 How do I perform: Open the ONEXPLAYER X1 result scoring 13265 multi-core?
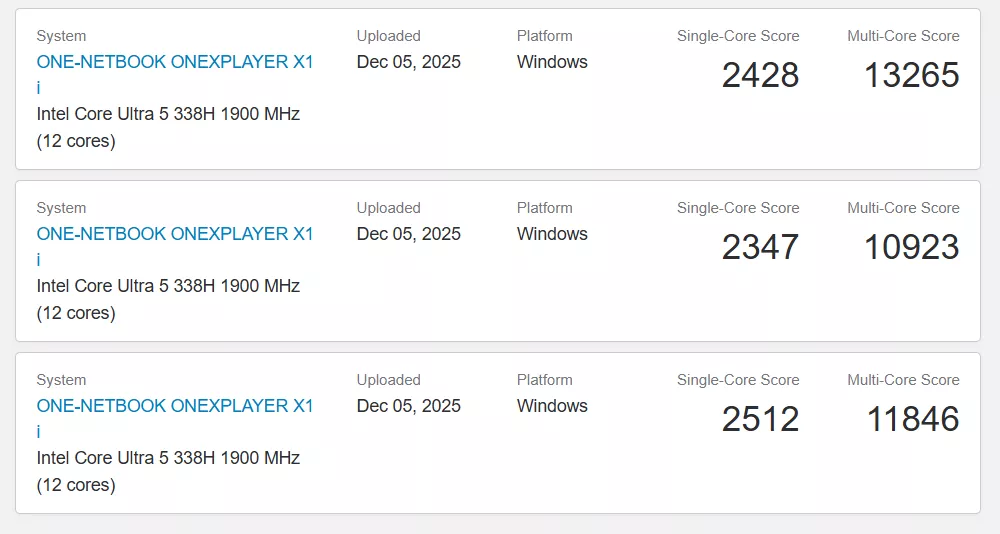pos(175,62)
